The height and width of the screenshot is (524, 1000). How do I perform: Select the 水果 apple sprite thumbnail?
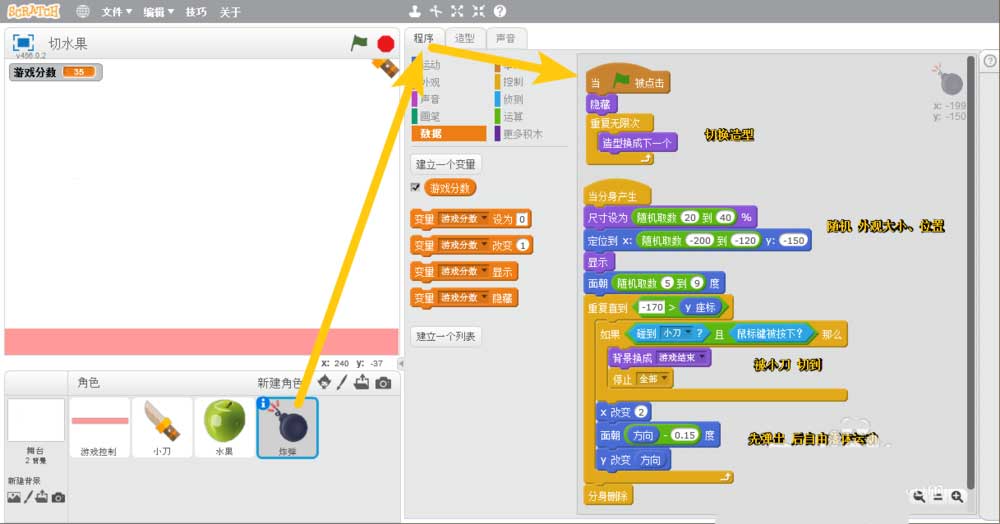pyautogui.click(x=225, y=424)
